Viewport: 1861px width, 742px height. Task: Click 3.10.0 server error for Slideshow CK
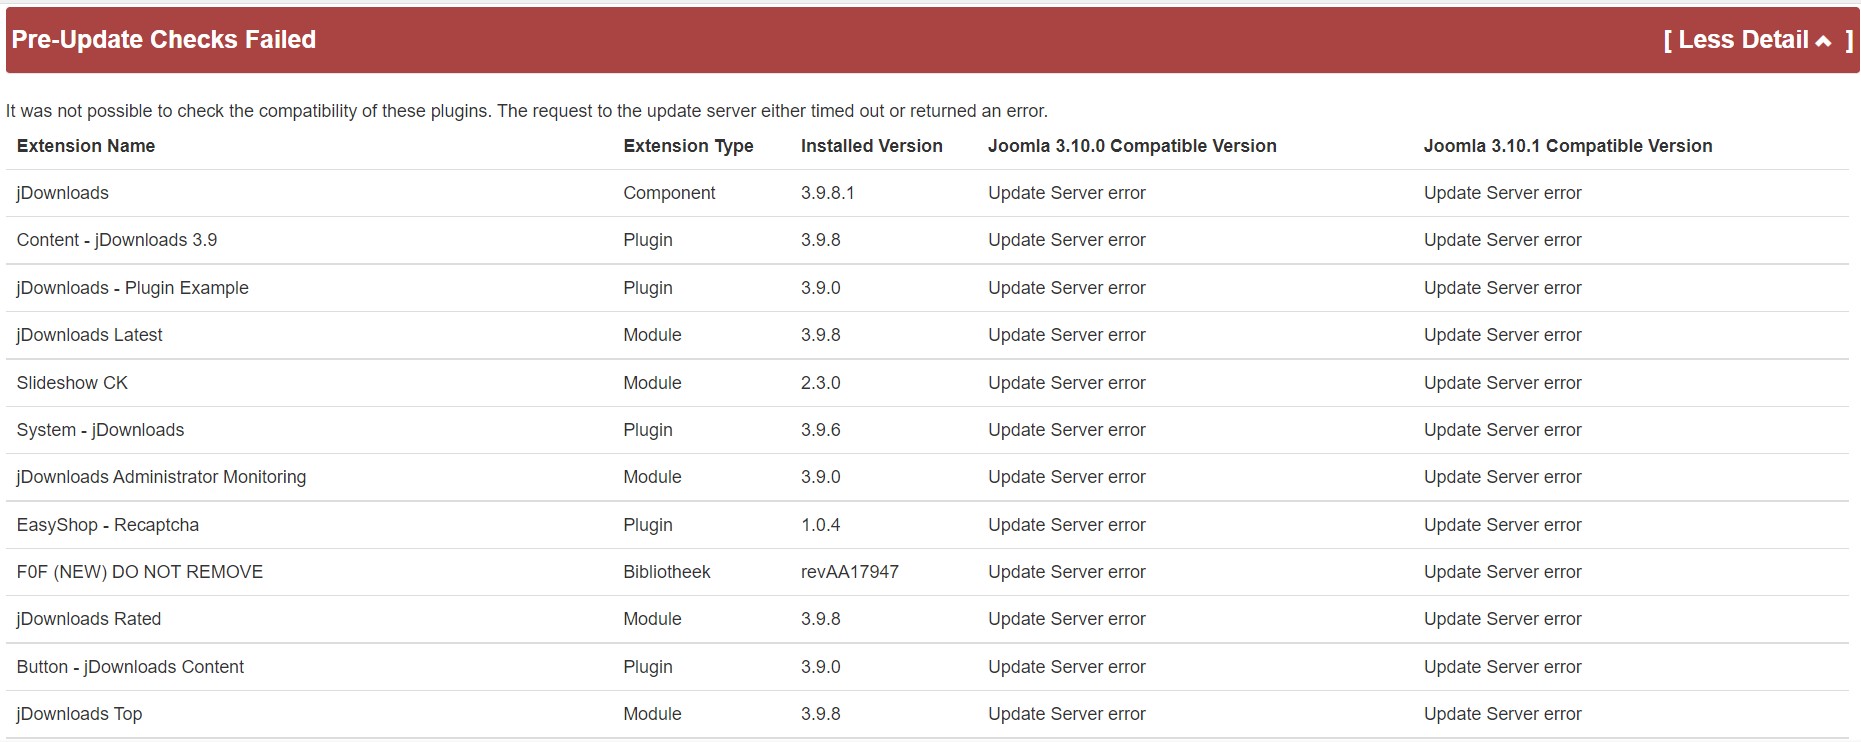click(x=1067, y=383)
